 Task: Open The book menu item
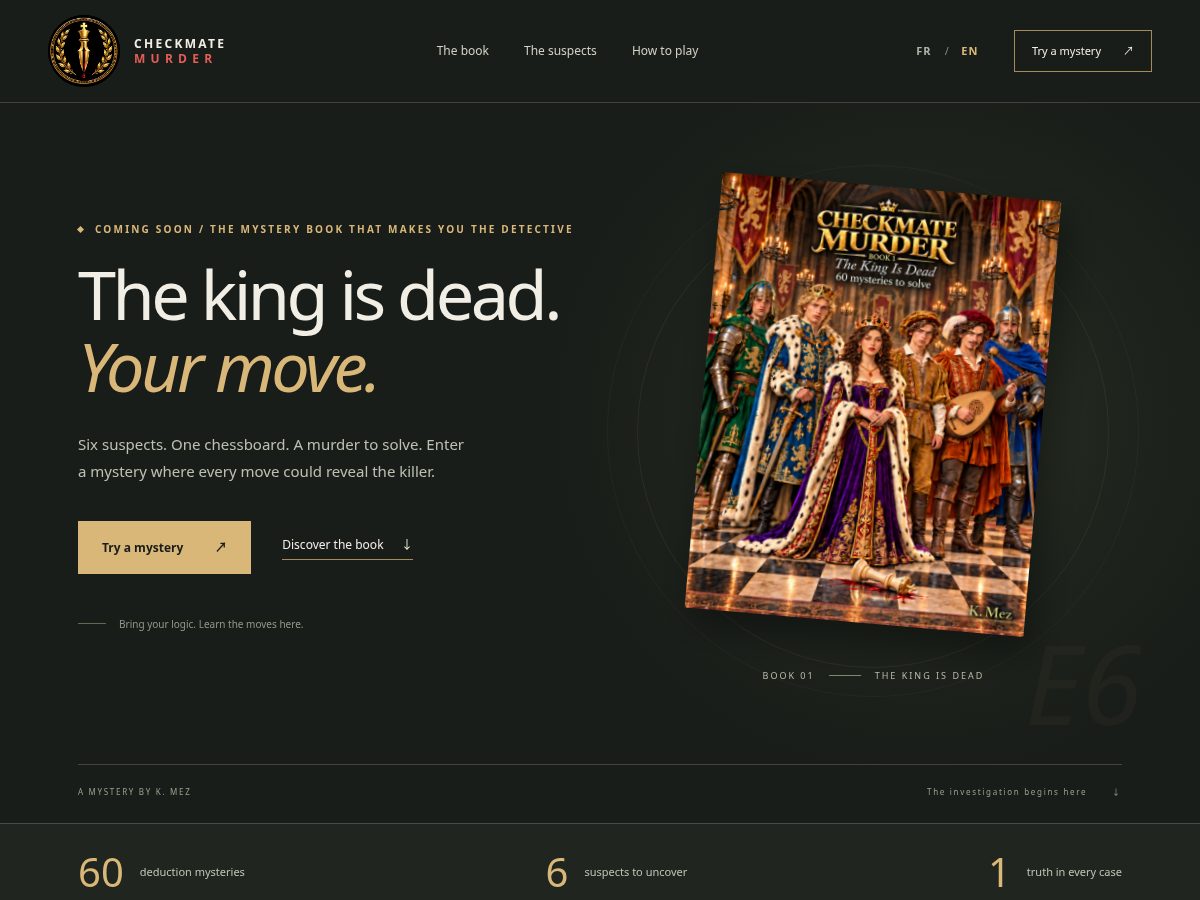point(462,51)
